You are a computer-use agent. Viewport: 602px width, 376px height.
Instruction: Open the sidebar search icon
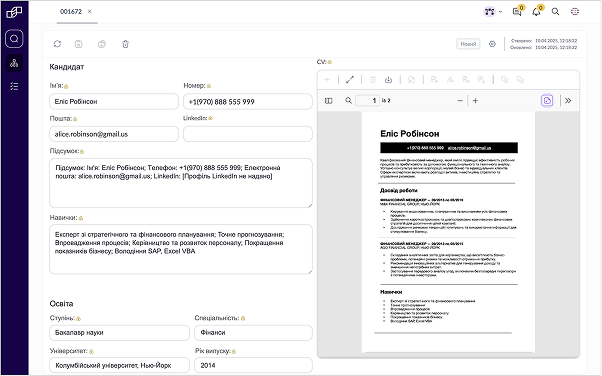(14, 39)
